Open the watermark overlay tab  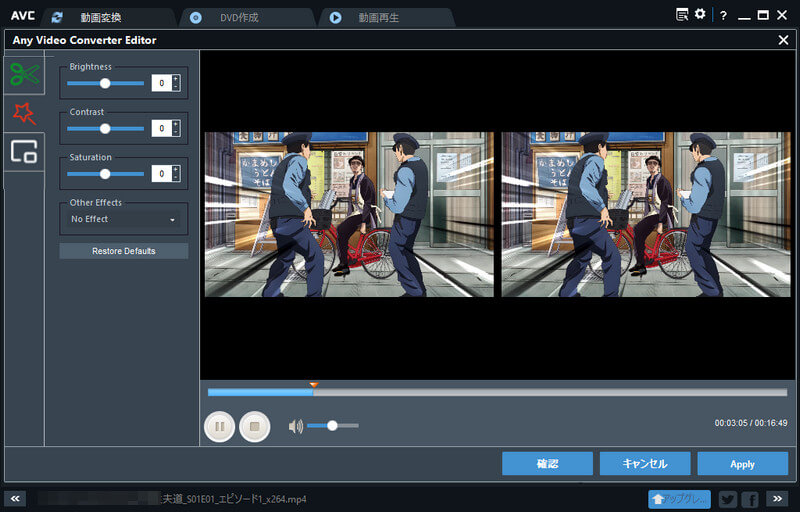[x=24, y=151]
